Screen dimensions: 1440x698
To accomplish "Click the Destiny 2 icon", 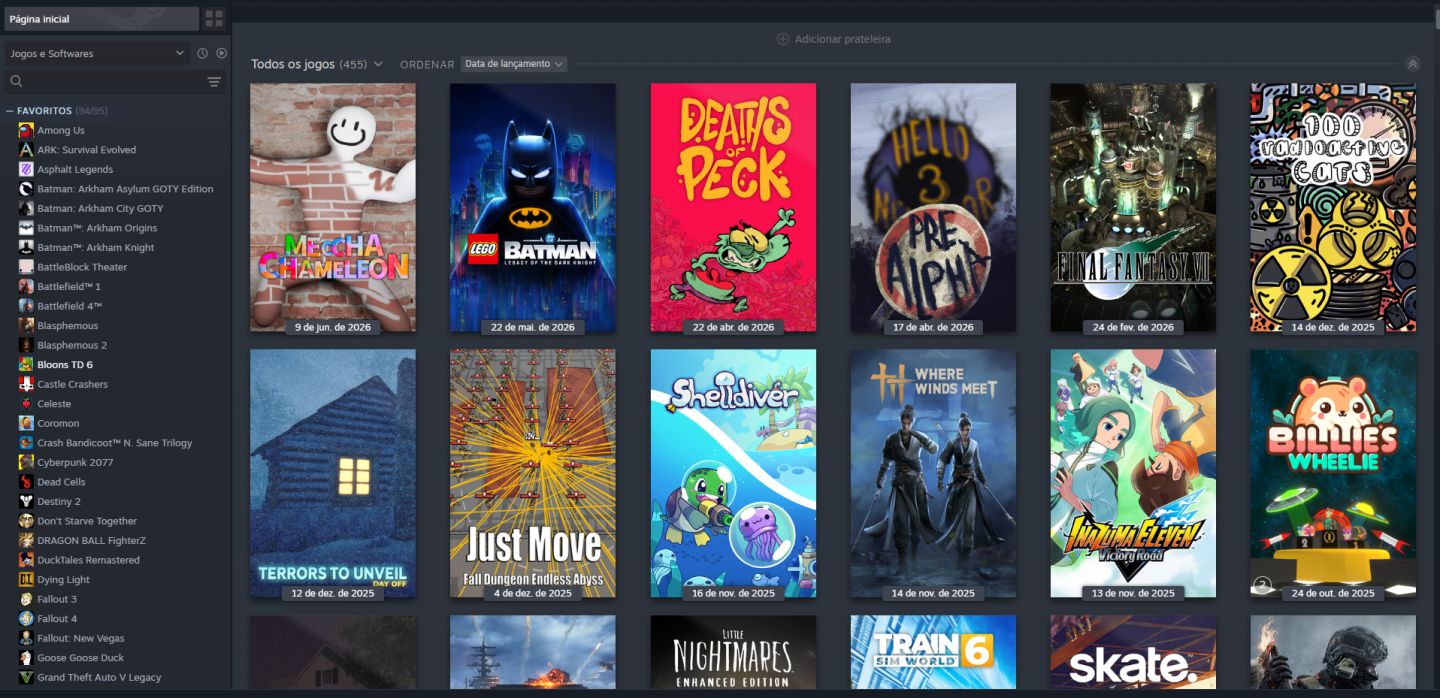I will coord(26,501).
